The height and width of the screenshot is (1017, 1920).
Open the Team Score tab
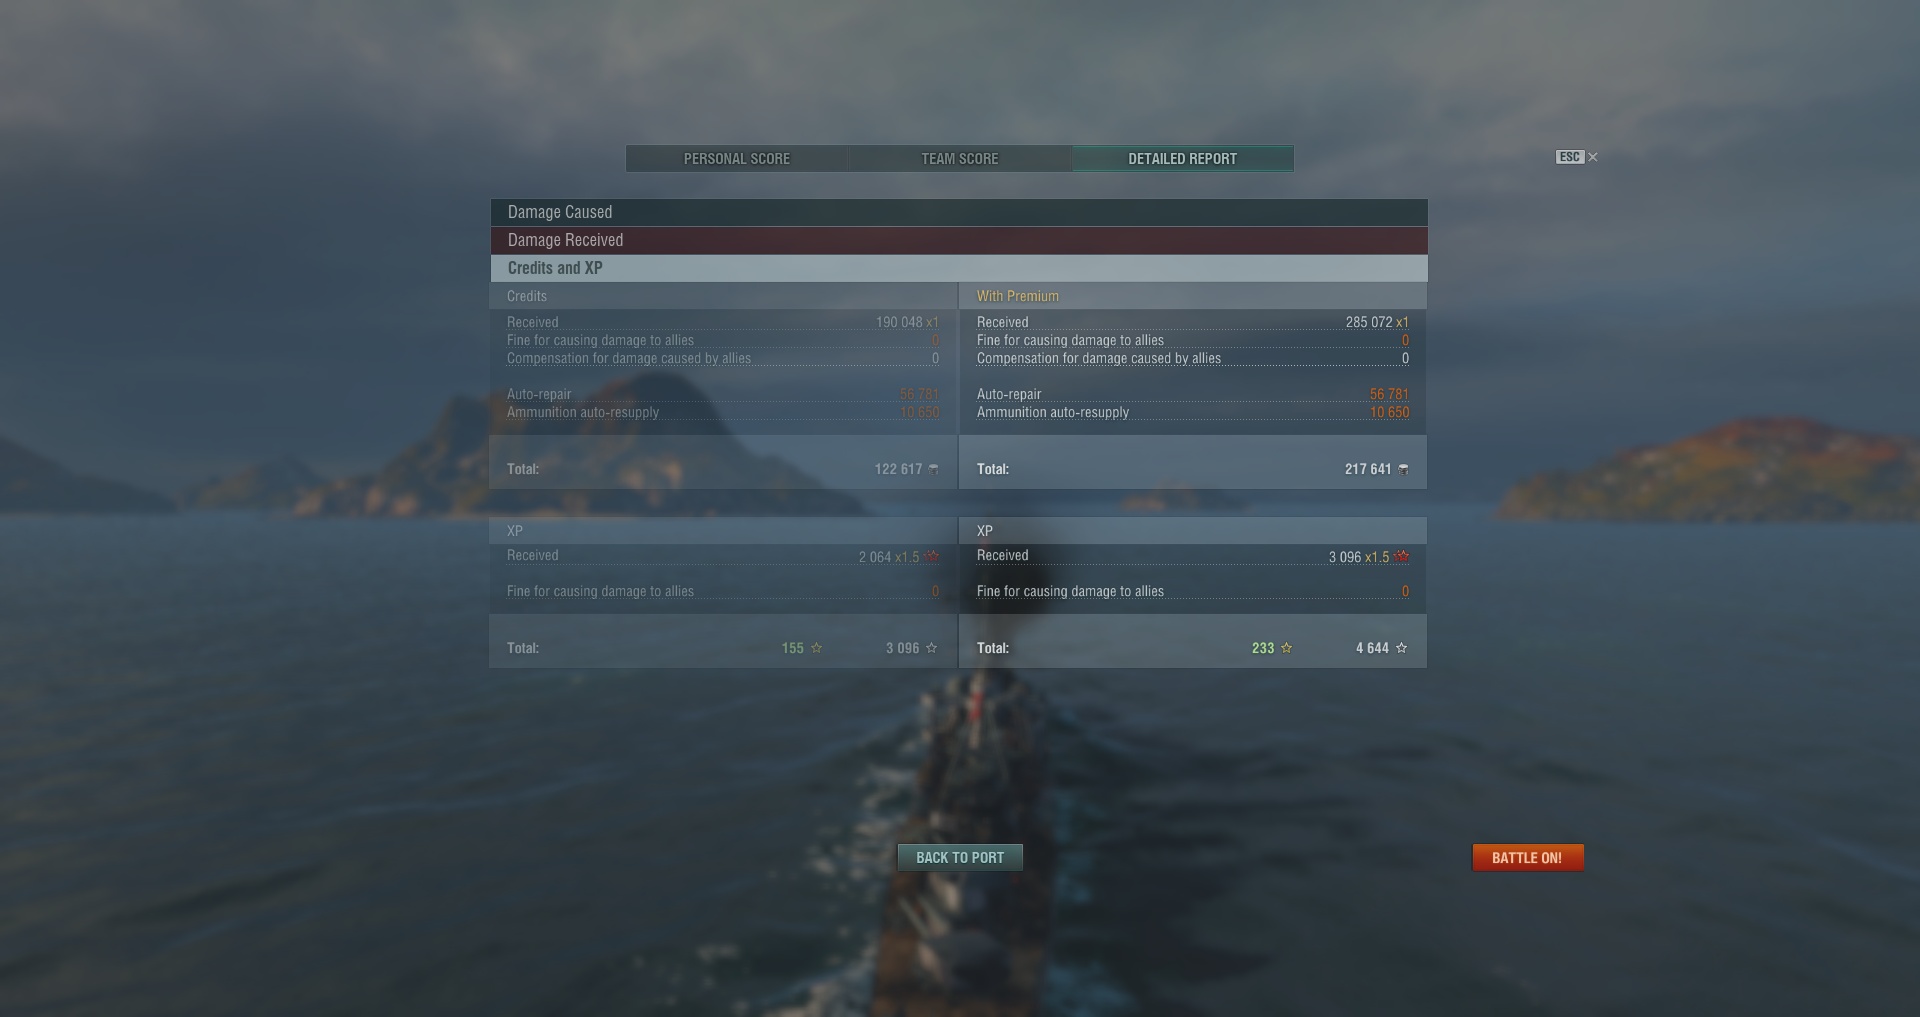click(960, 159)
